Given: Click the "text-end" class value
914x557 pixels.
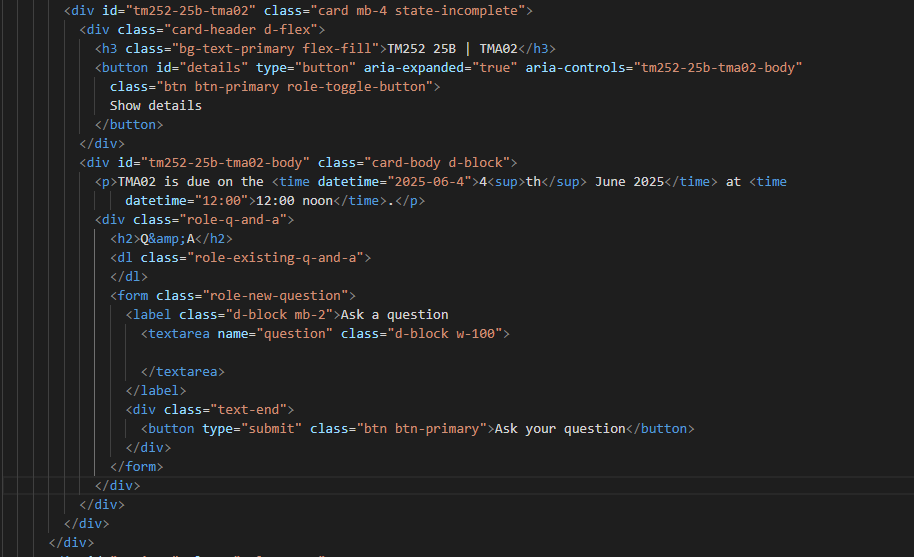Looking at the screenshot, I should tap(248, 410).
